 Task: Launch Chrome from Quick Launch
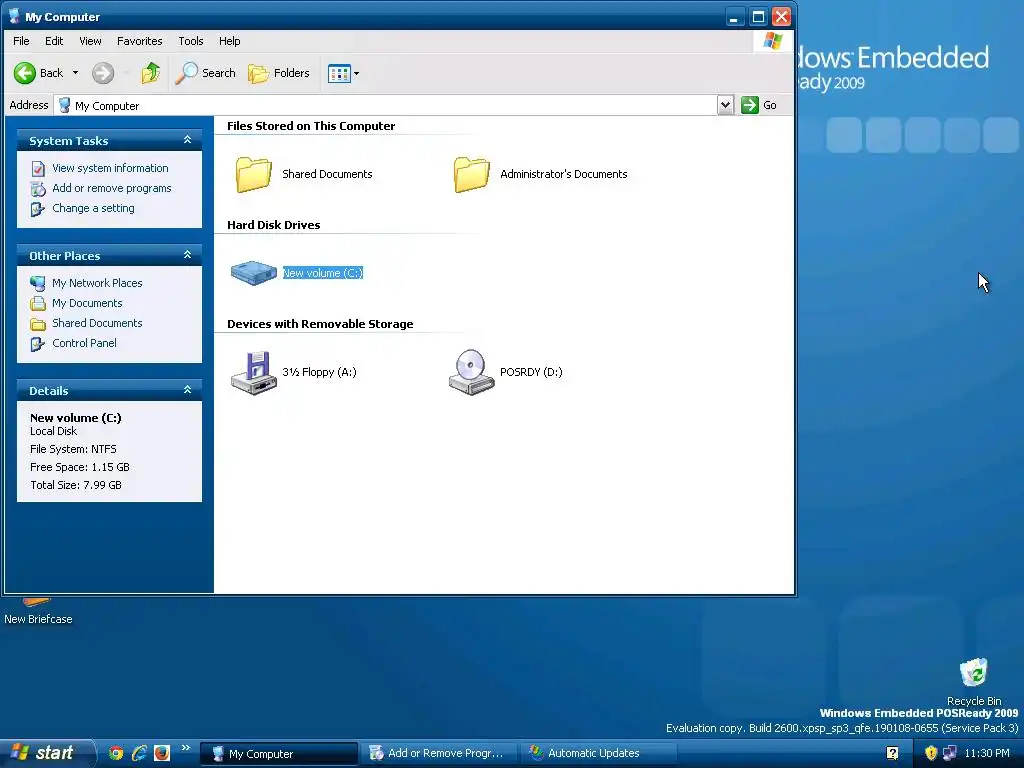[116, 753]
